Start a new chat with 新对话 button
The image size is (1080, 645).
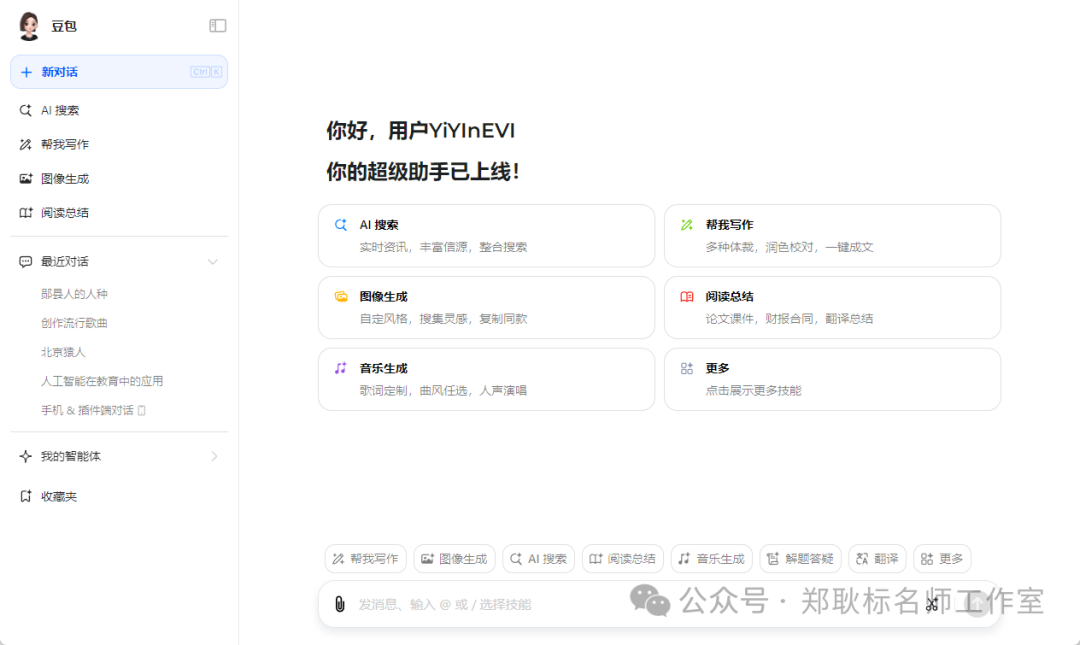[x=119, y=72]
